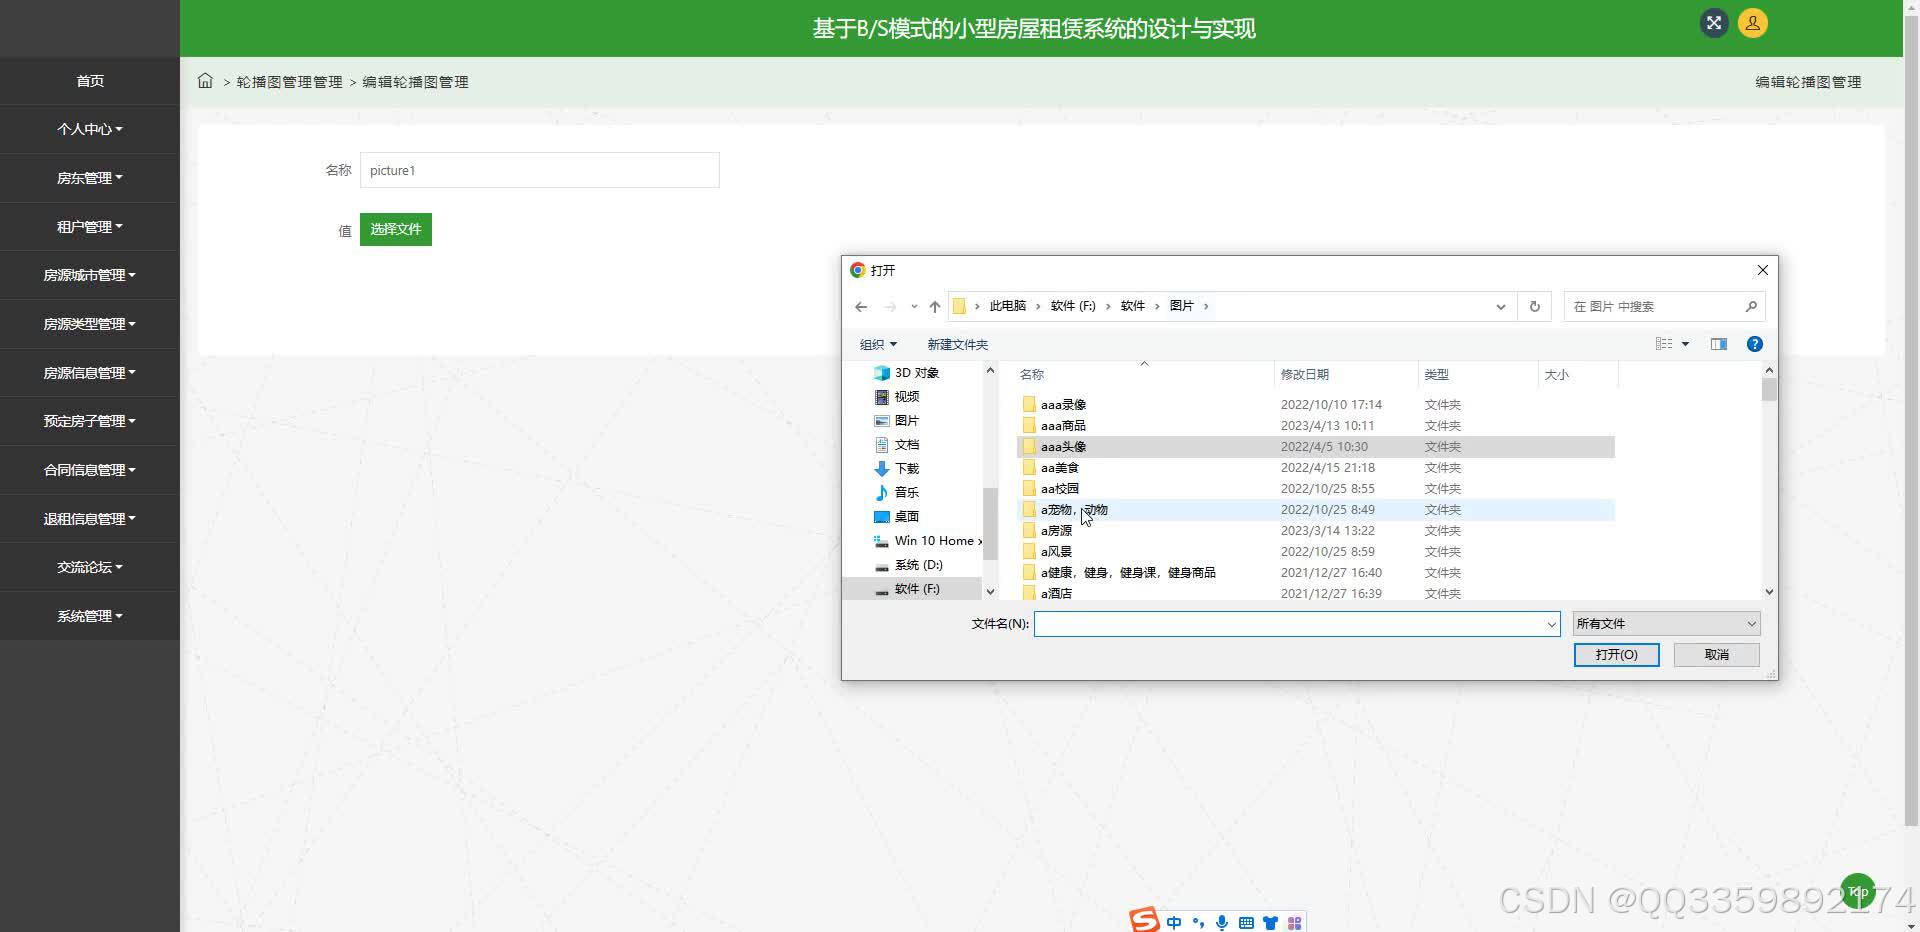The height and width of the screenshot is (932, 1920).
Task: Expand the 退租信息管理 sidebar menu
Action: point(90,519)
